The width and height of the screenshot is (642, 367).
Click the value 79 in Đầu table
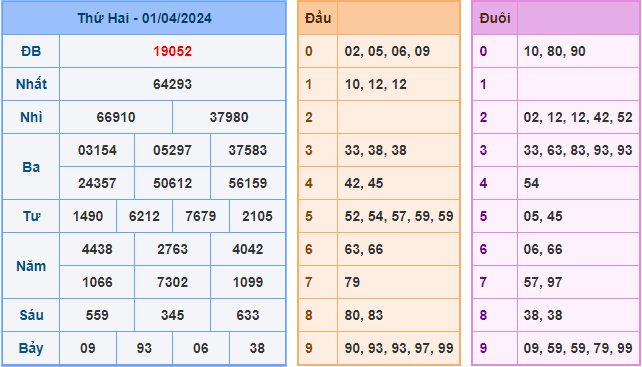pyautogui.click(x=353, y=283)
